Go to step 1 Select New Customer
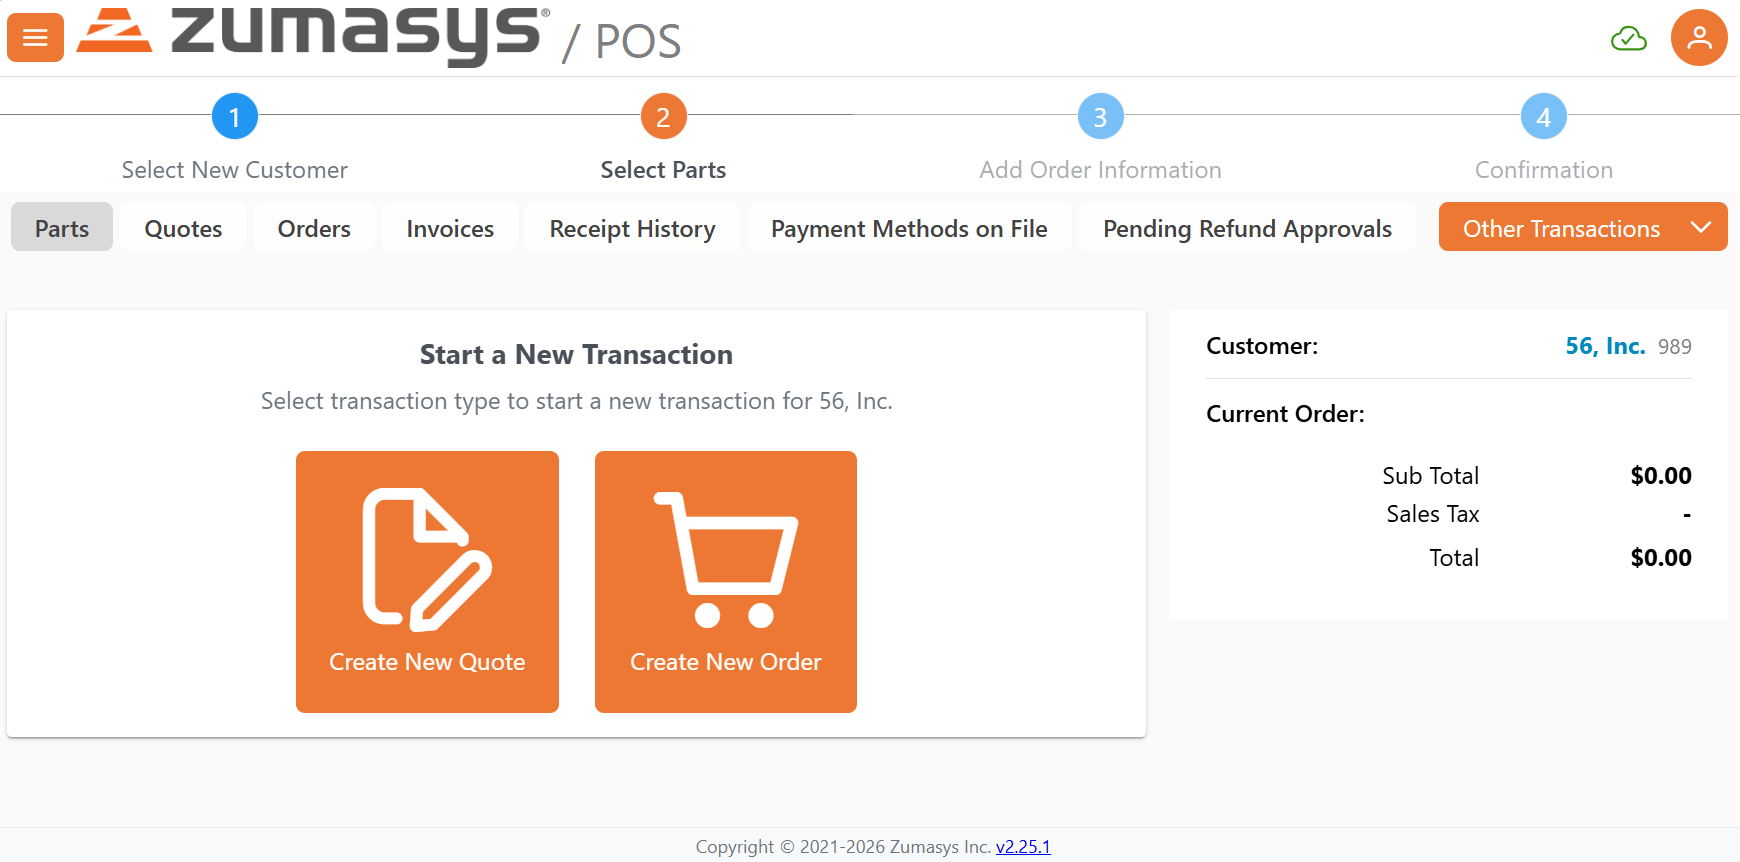This screenshot has height=862, width=1740. [235, 117]
